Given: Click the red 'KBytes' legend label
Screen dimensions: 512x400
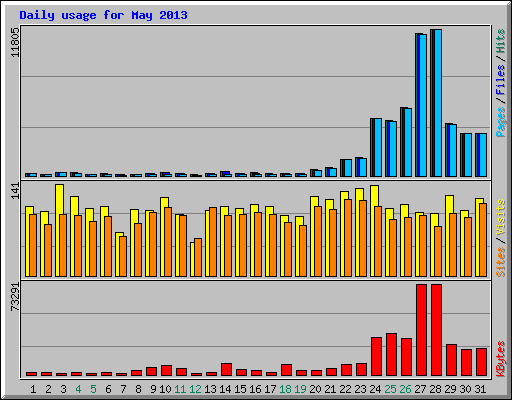Looking at the screenshot, I should point(501,359).
